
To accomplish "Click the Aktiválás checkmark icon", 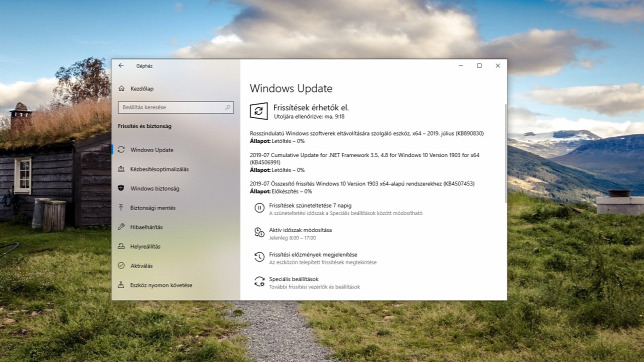I will (x=121, y=265).
